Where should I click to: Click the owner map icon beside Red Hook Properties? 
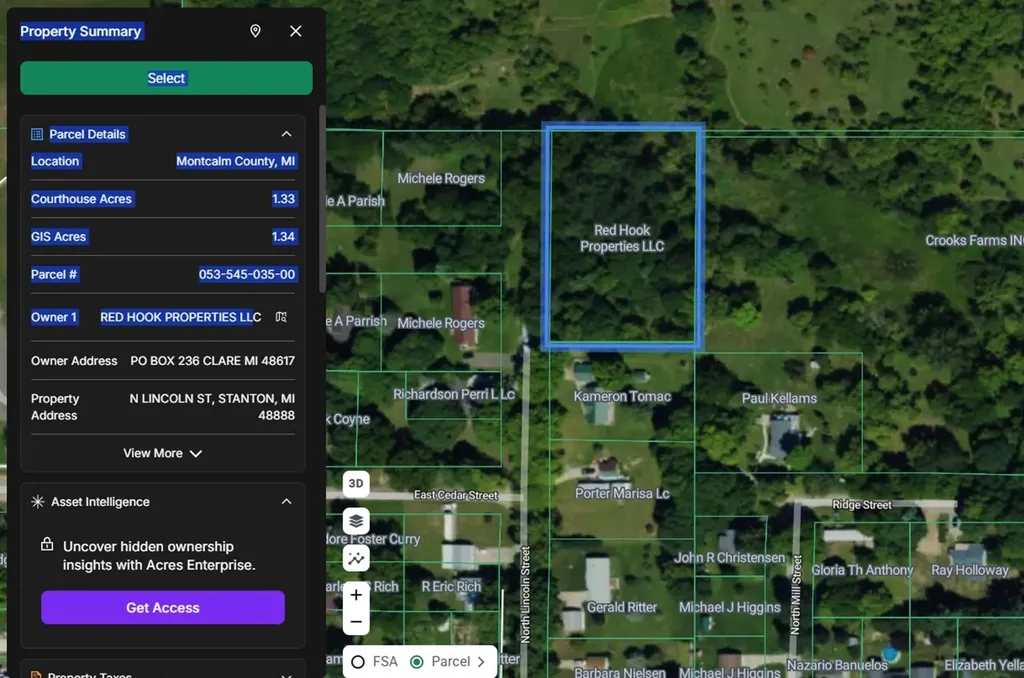(281, 317)
